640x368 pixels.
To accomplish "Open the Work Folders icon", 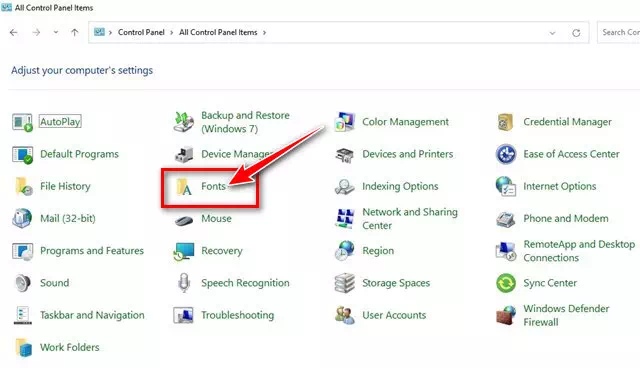I will coord(23,348).
